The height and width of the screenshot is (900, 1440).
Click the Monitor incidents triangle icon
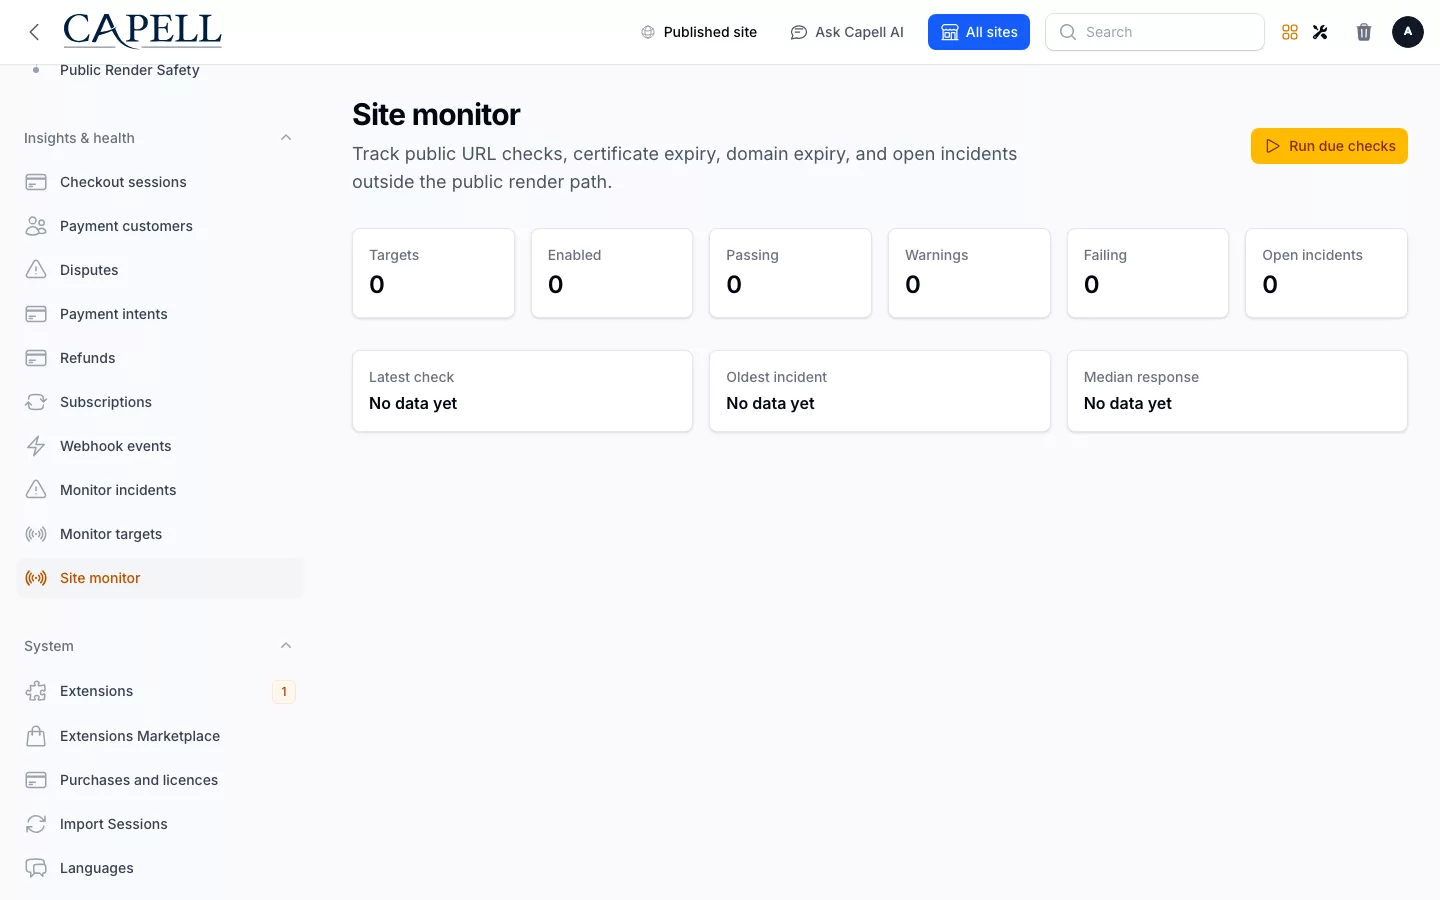tap(36, 490)
